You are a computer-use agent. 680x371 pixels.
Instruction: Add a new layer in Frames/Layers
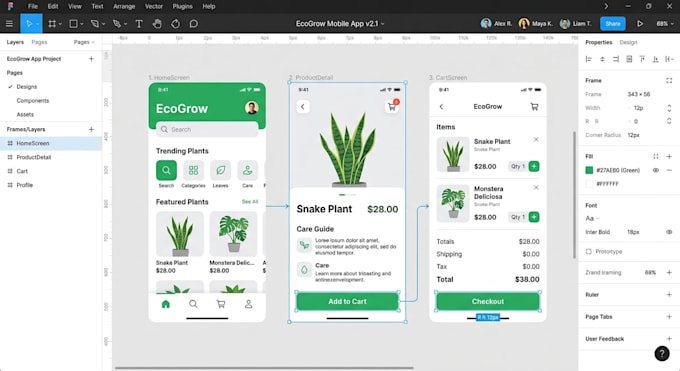click(91, 129)
